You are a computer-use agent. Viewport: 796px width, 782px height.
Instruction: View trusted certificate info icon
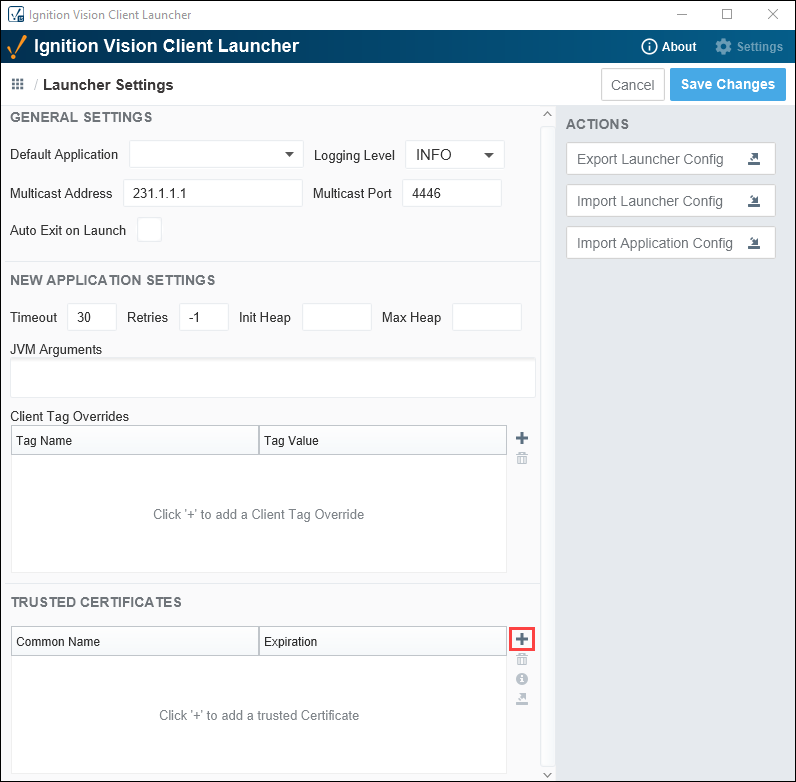tap(522, 679)
